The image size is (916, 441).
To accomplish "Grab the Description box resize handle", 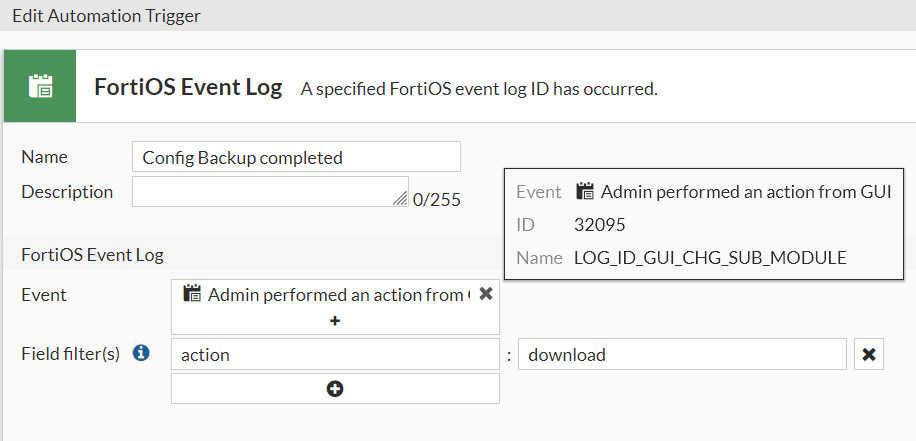I will (401, 197).
